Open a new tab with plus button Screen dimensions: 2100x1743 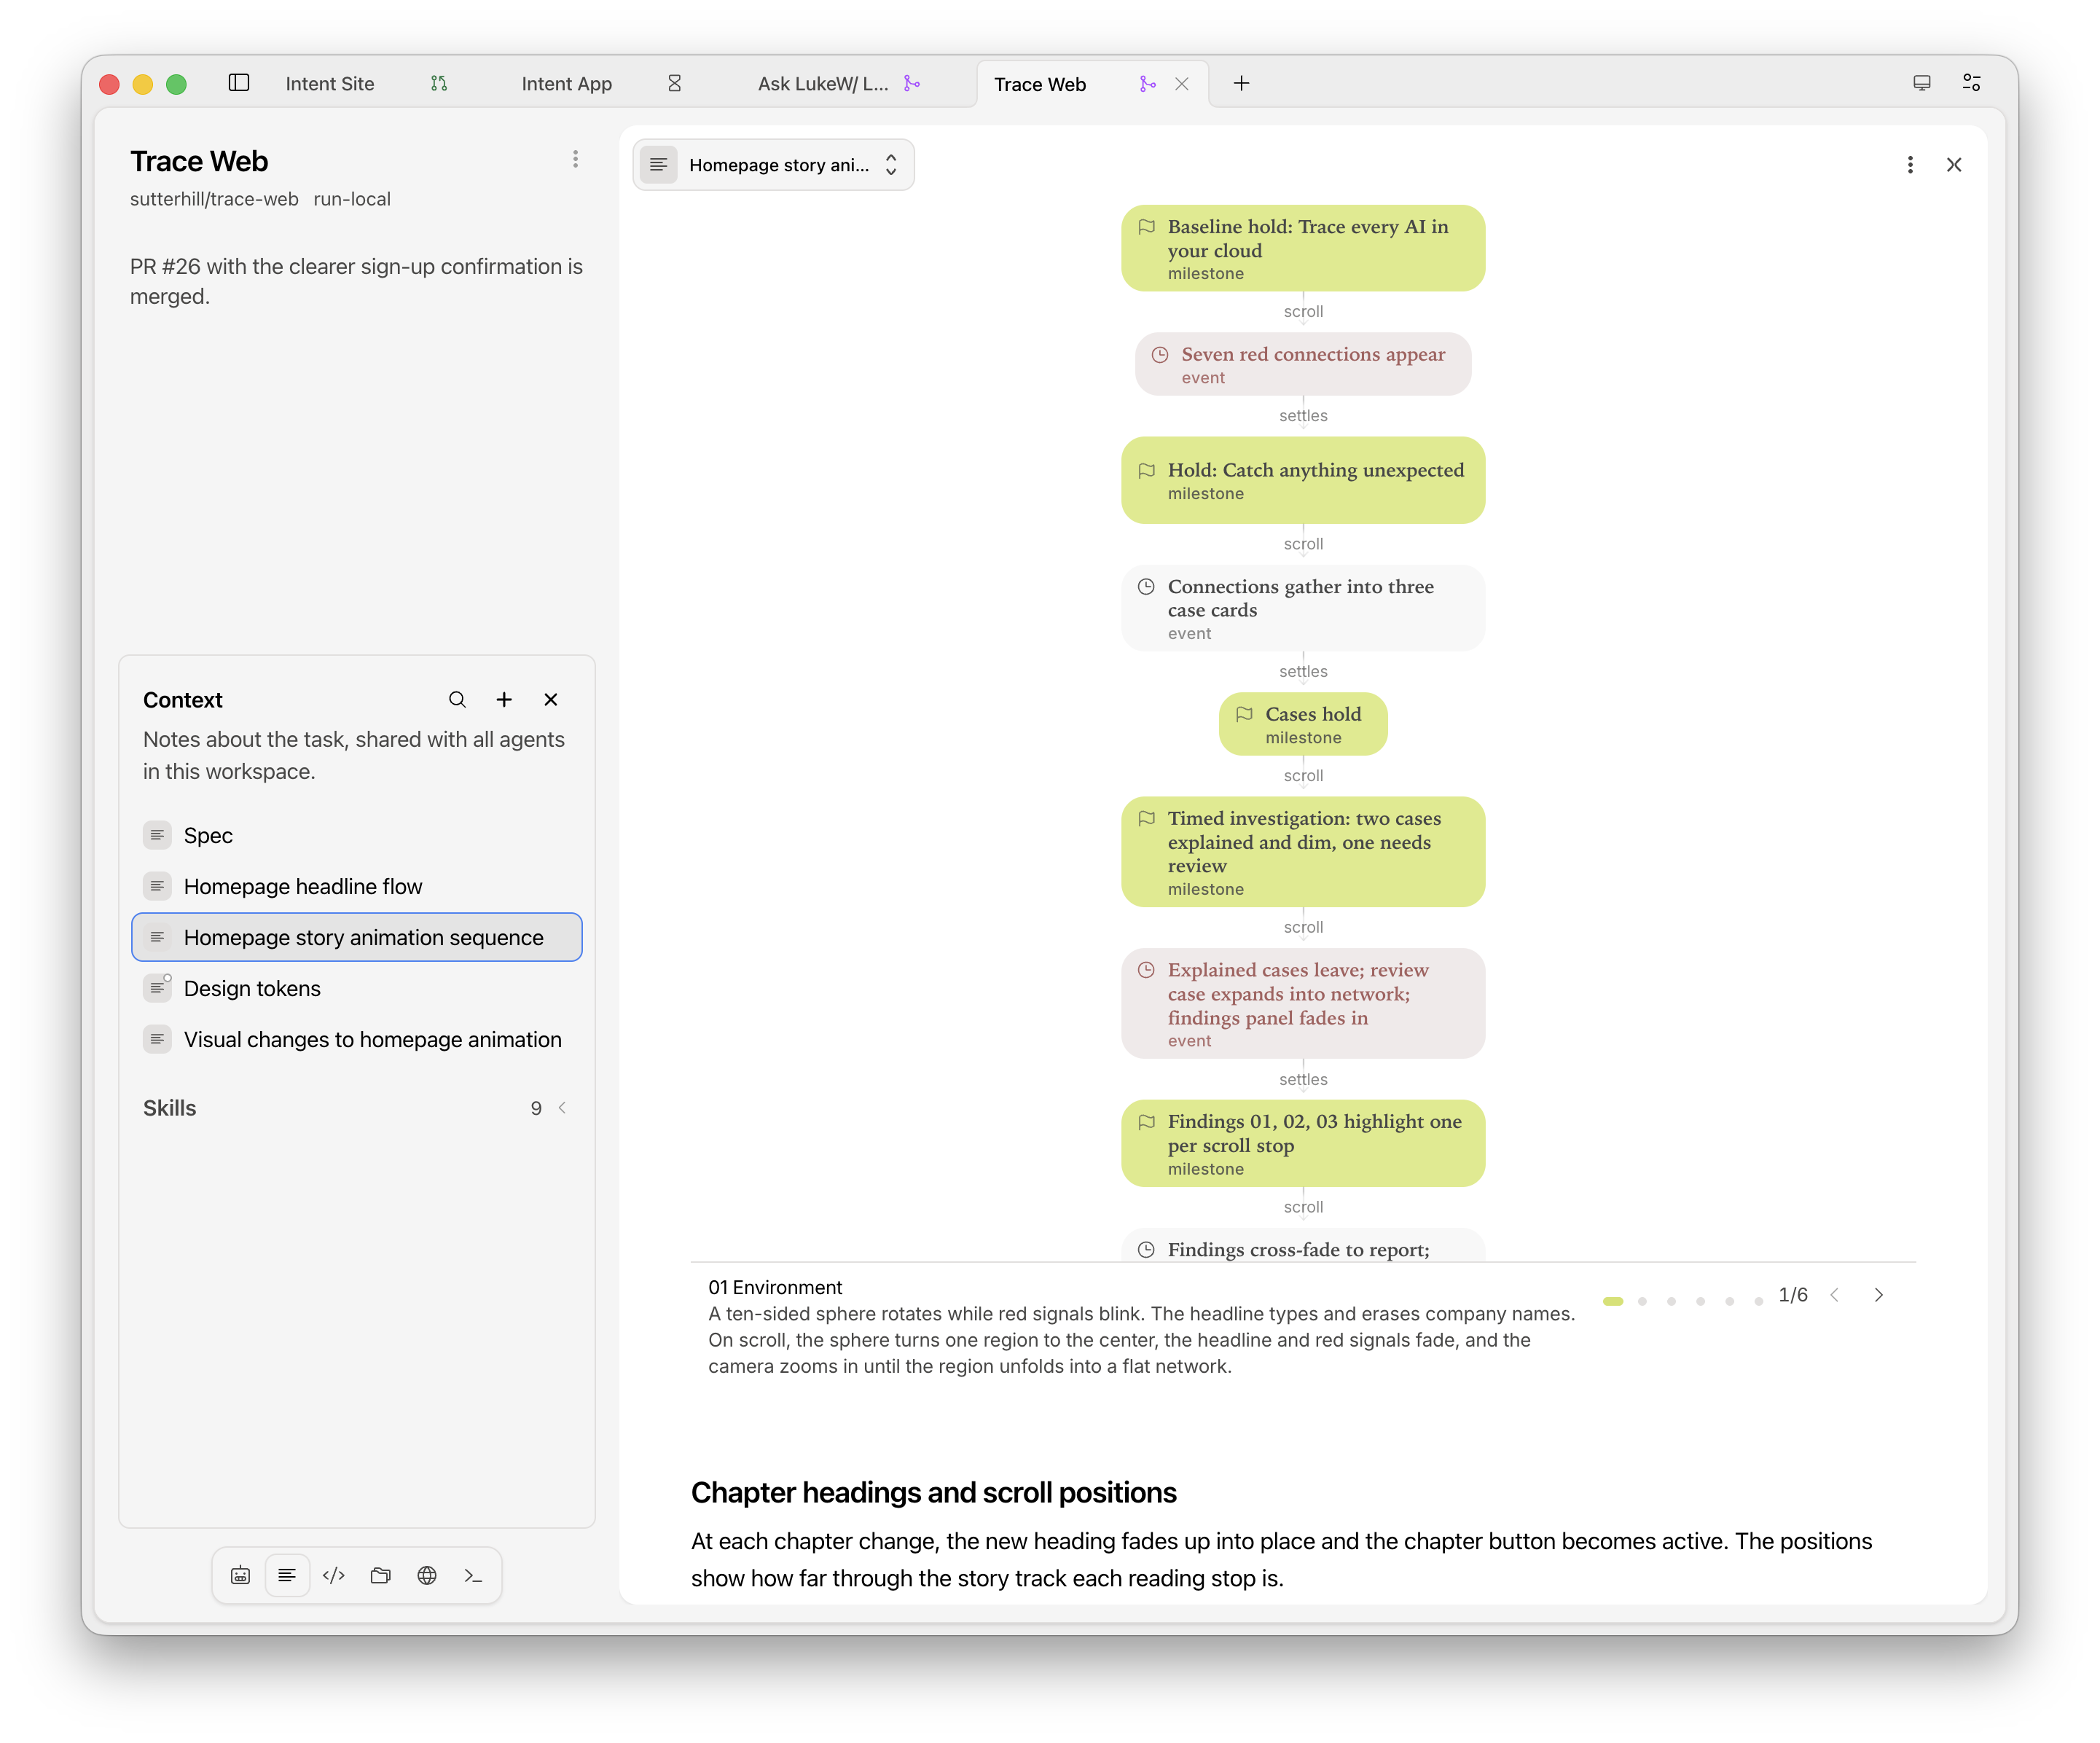pos(1241,83)
